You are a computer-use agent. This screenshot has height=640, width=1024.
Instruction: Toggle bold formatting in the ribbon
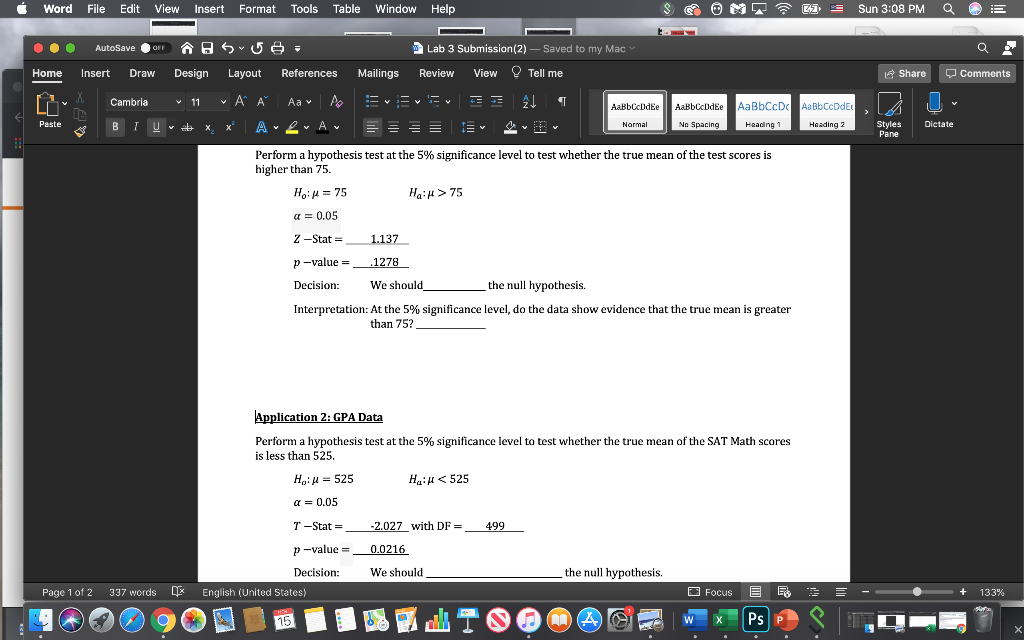(116, 127)
